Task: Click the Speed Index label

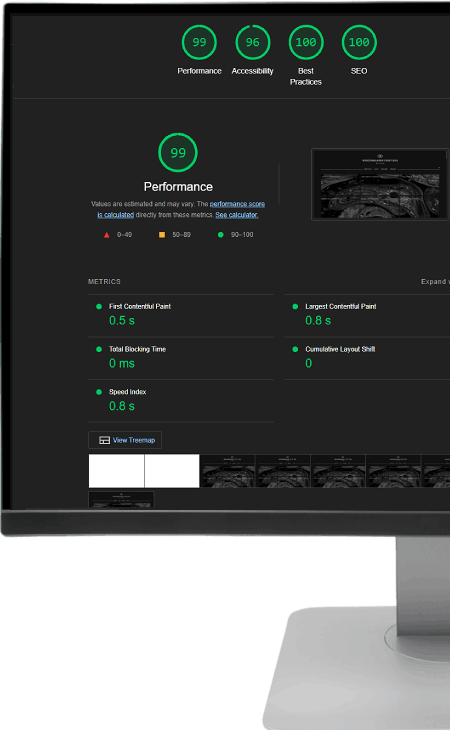Action: click(x=128, y=392)
